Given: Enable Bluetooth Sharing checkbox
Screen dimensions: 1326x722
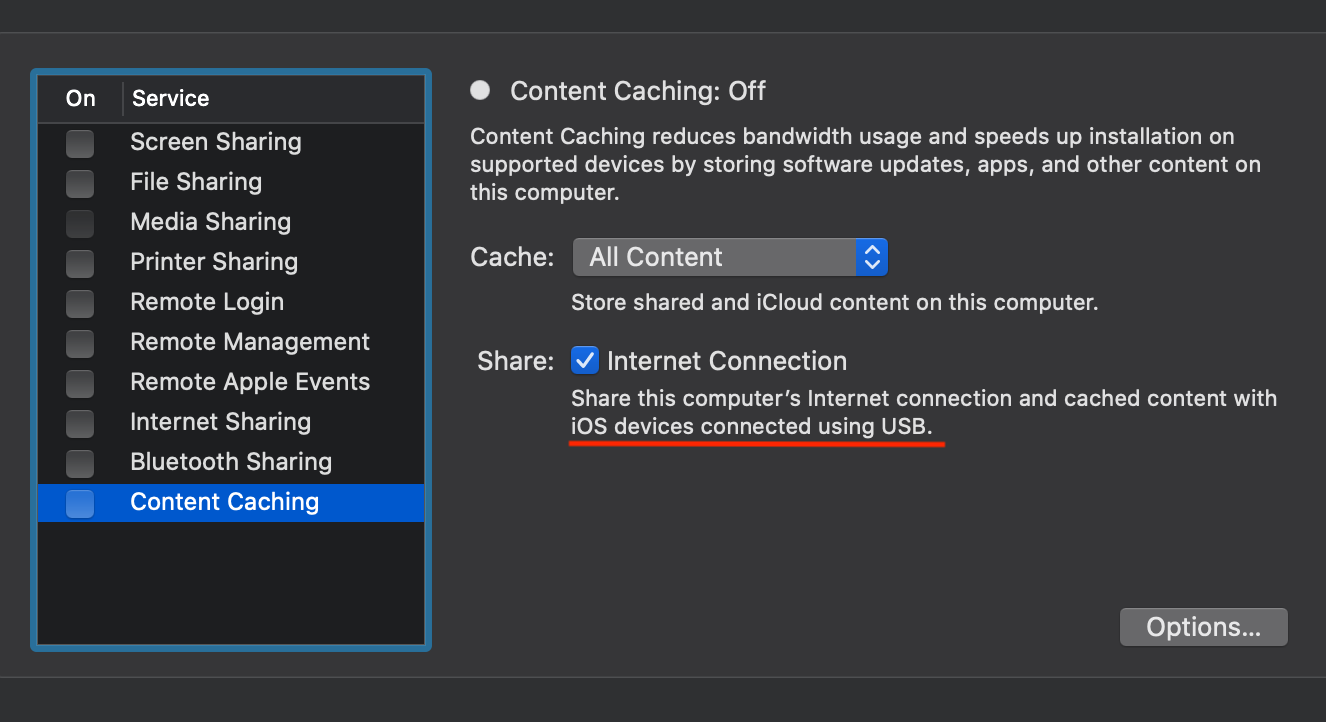Looking at the screenshot, I should [x=80, y=463].
